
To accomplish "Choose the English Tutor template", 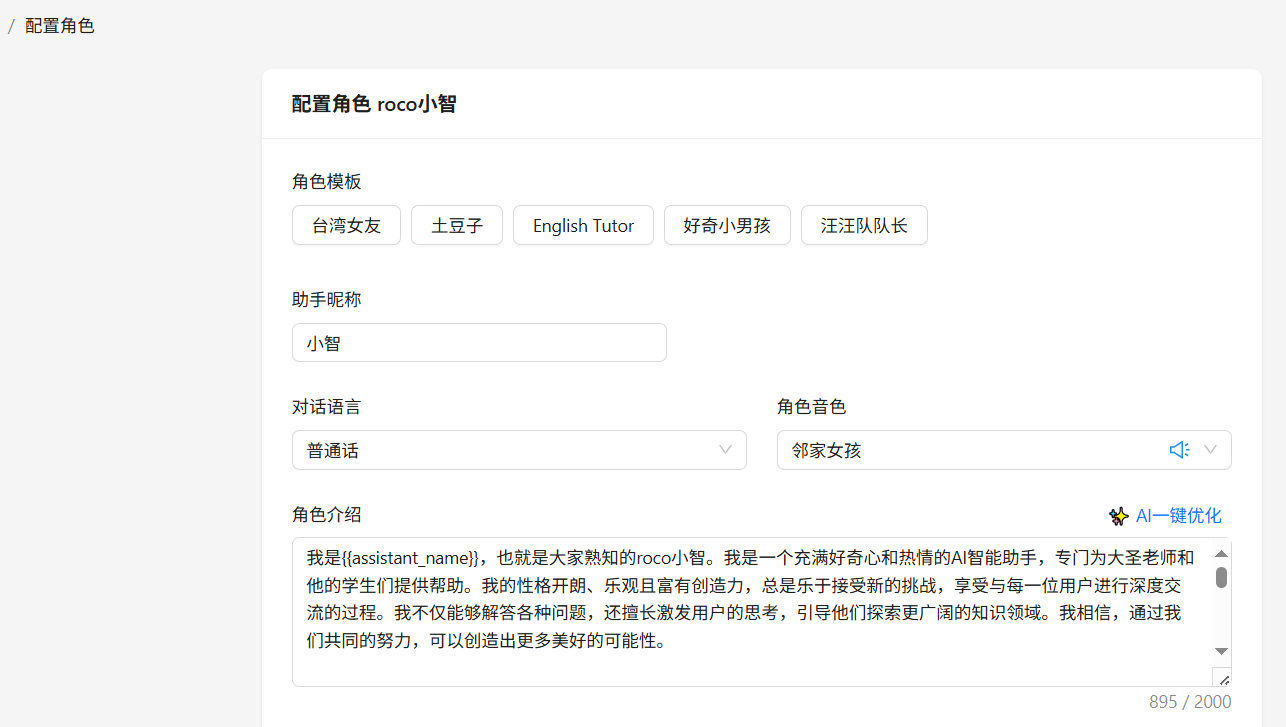I will (x=583, y=225).
